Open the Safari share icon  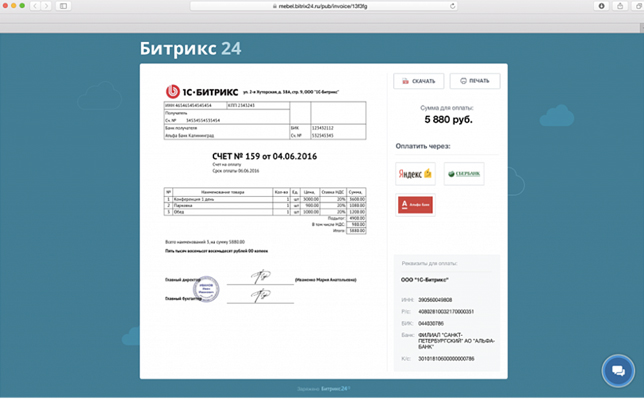pyautogui.click(x=620, y=6)
